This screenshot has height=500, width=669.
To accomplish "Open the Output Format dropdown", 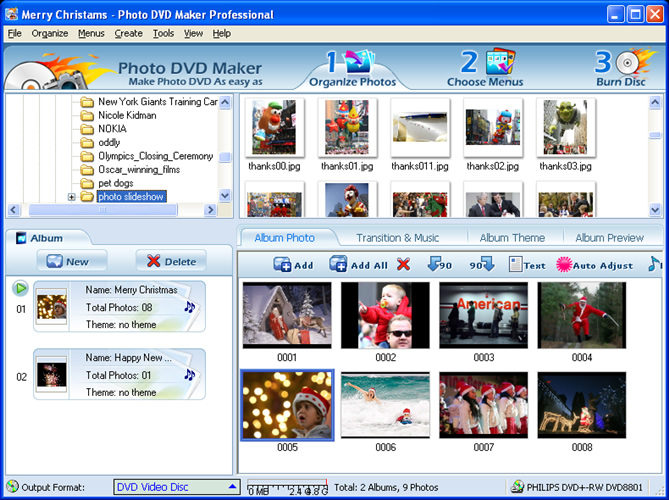I will pyautogui.click(x=177, y=487).
